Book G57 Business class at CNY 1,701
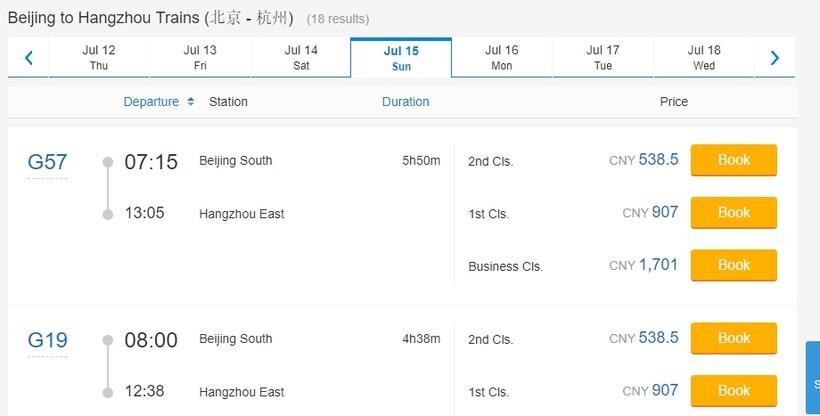The width and height of the screenshot is (820, 416). pyautogui.click(x=733, y=265)
